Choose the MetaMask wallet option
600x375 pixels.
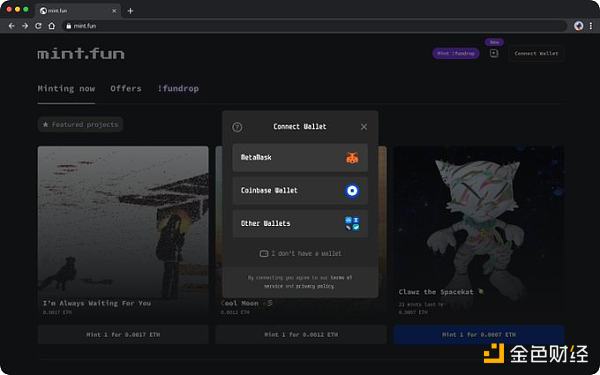tap(300, 158)
